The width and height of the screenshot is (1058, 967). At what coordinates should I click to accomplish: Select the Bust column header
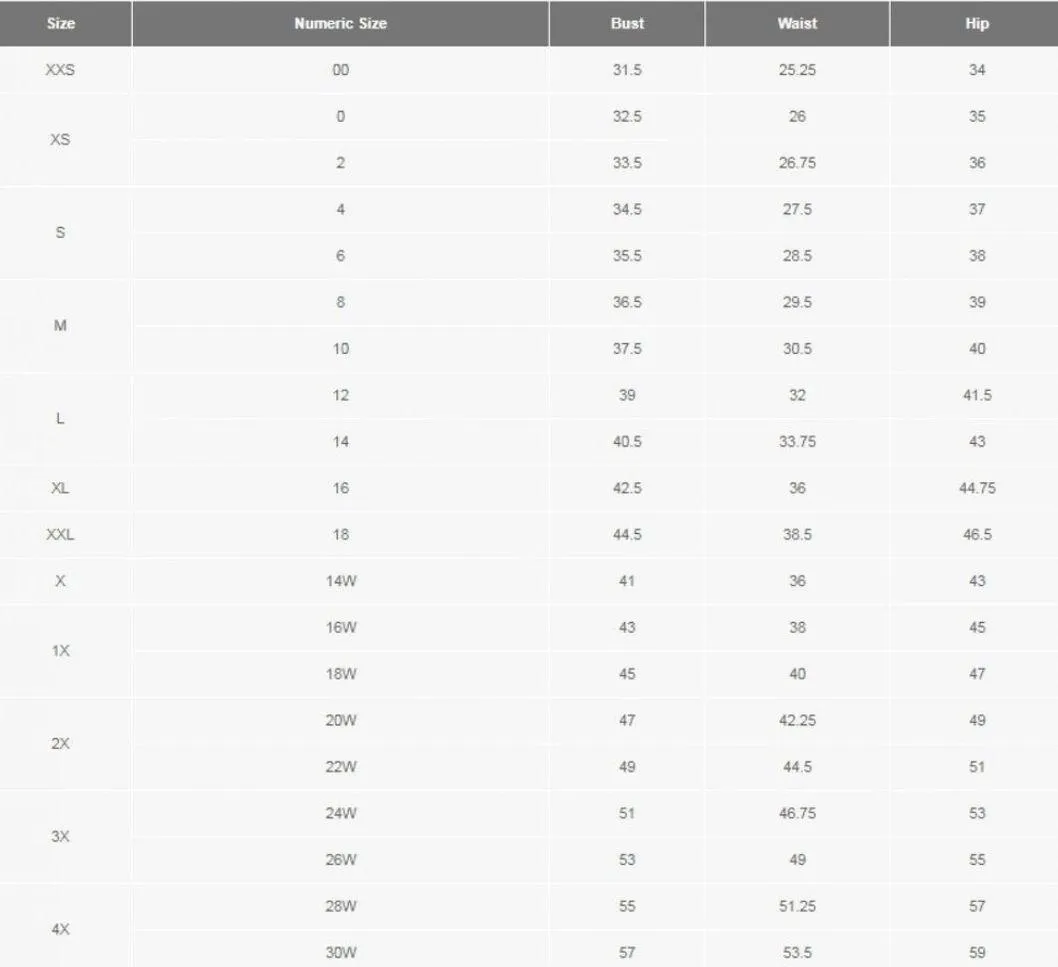pyautogui.click(x=627, y=24)
